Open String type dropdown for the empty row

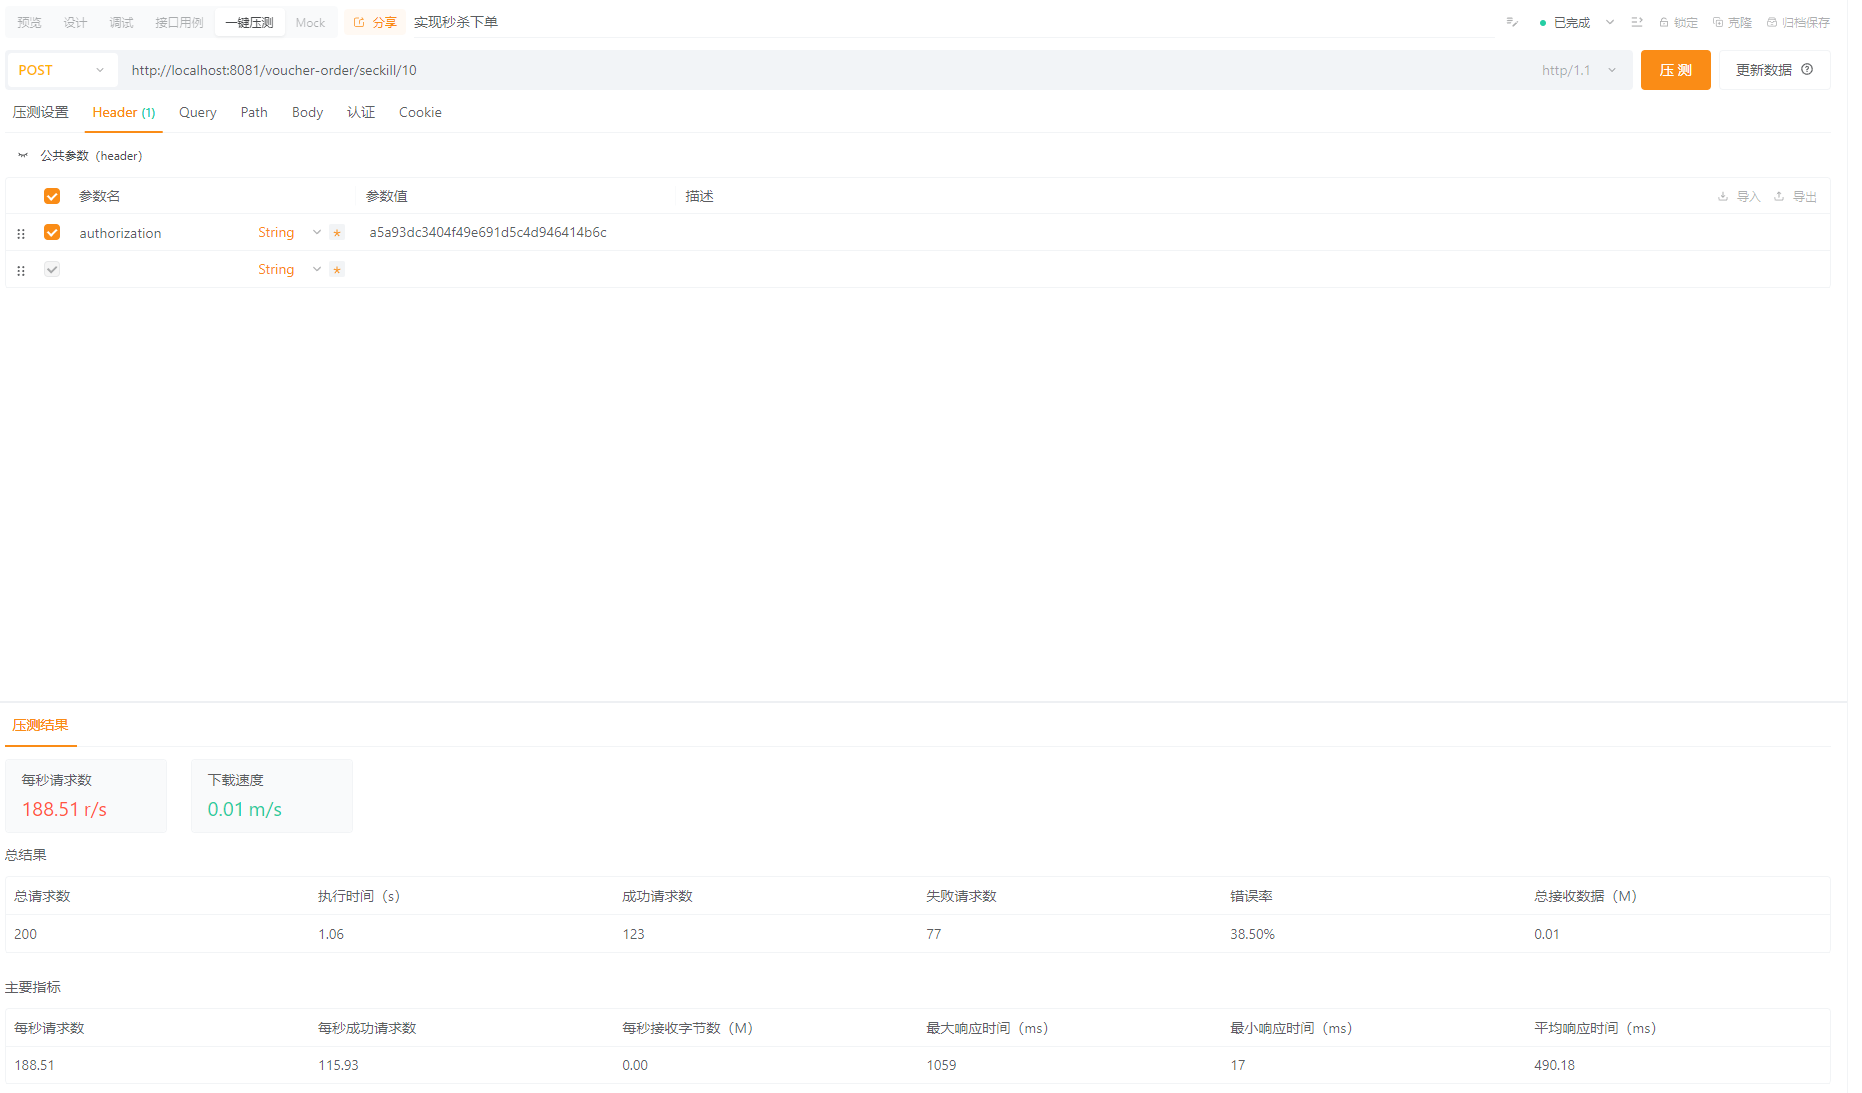(x=289, y=269)
